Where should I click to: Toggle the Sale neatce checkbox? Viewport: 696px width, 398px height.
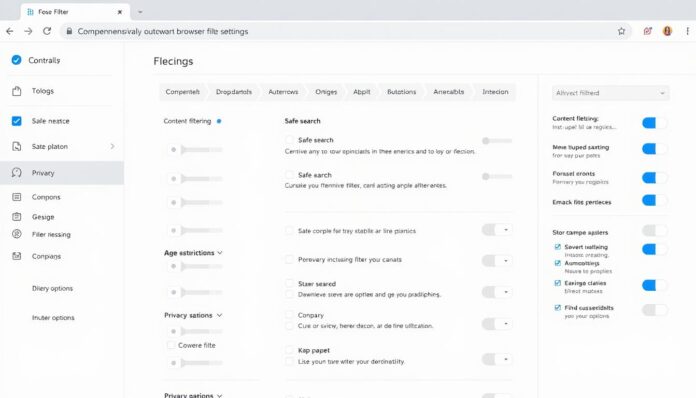[16, 121]
